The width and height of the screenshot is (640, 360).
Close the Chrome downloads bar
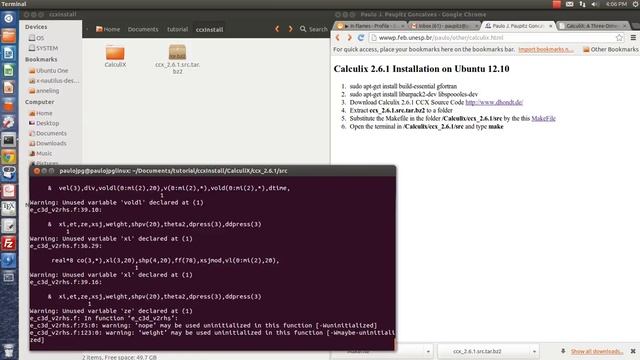633,351
